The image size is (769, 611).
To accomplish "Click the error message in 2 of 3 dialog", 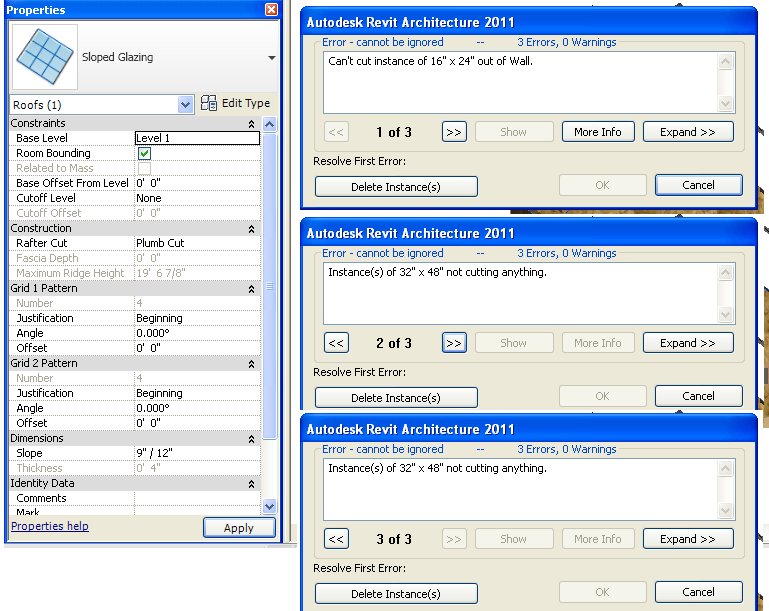I will 437,272.
